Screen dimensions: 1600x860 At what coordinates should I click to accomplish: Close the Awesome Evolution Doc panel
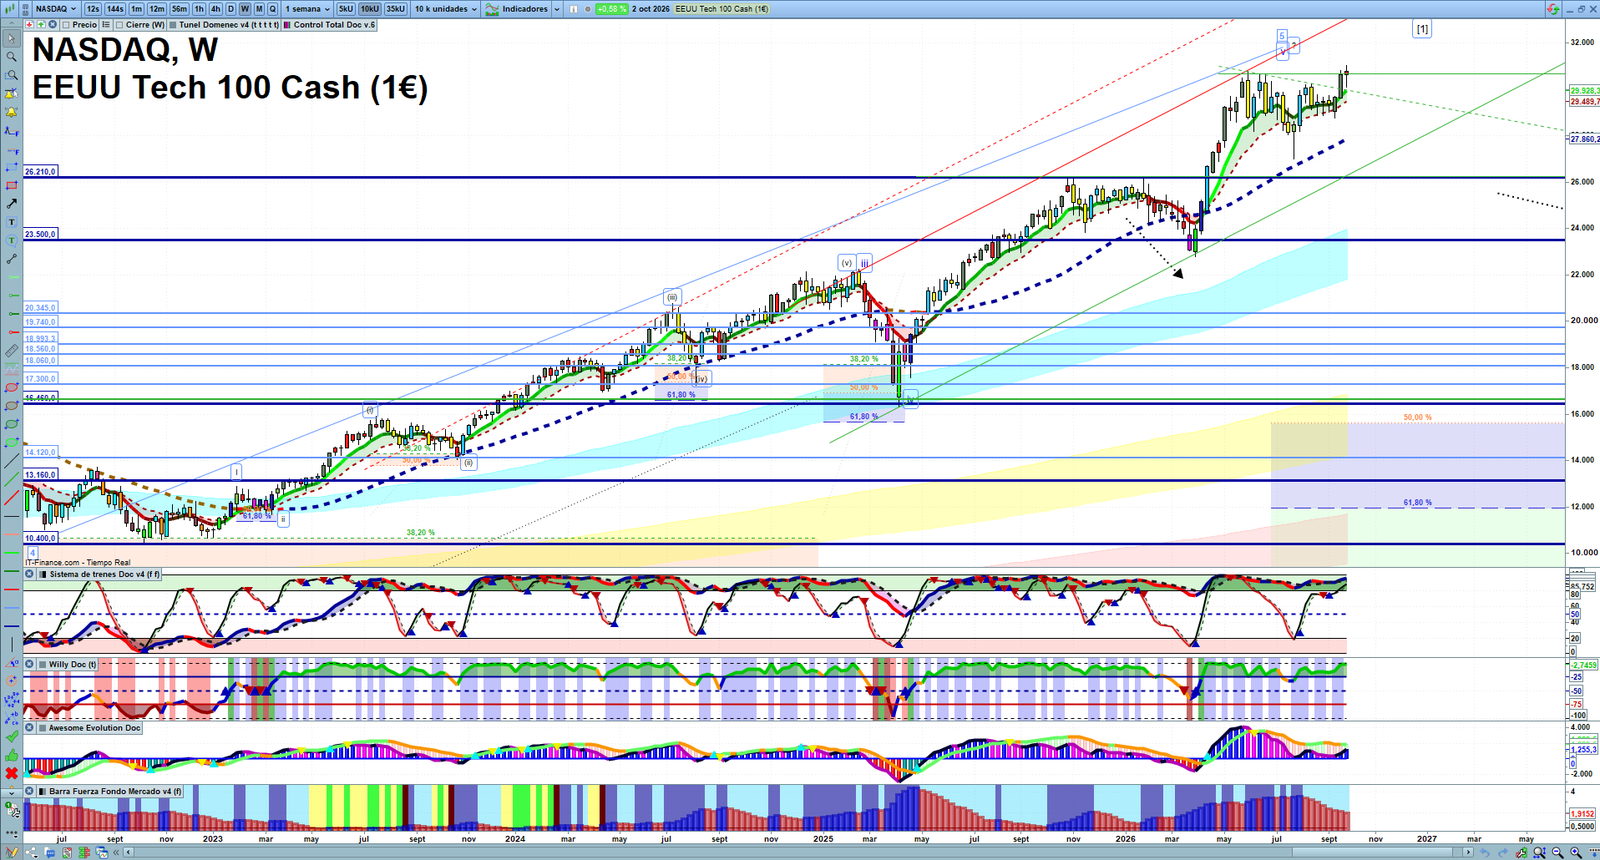30,728
